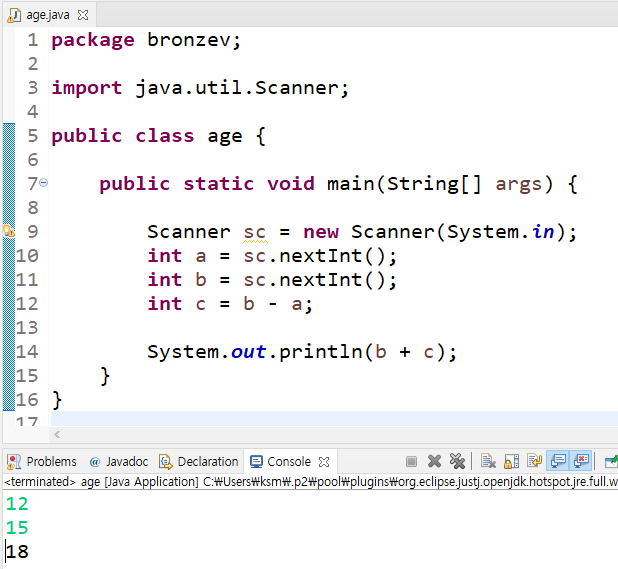The height and width of the screenshot is (569, 618).
Task: Toggle Word Wrap in console toolbar
Action: point(534,461)
